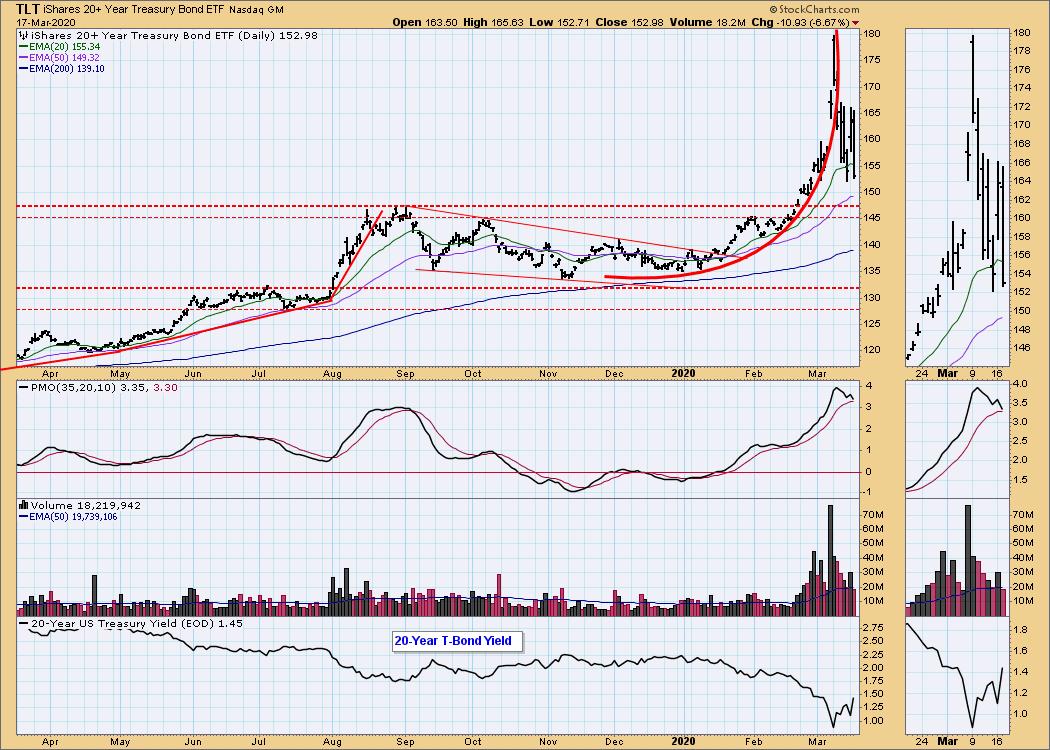This screenshot has height=750, width=1050.
Task: Click the High 165.63 value
Action: point(493,22)
